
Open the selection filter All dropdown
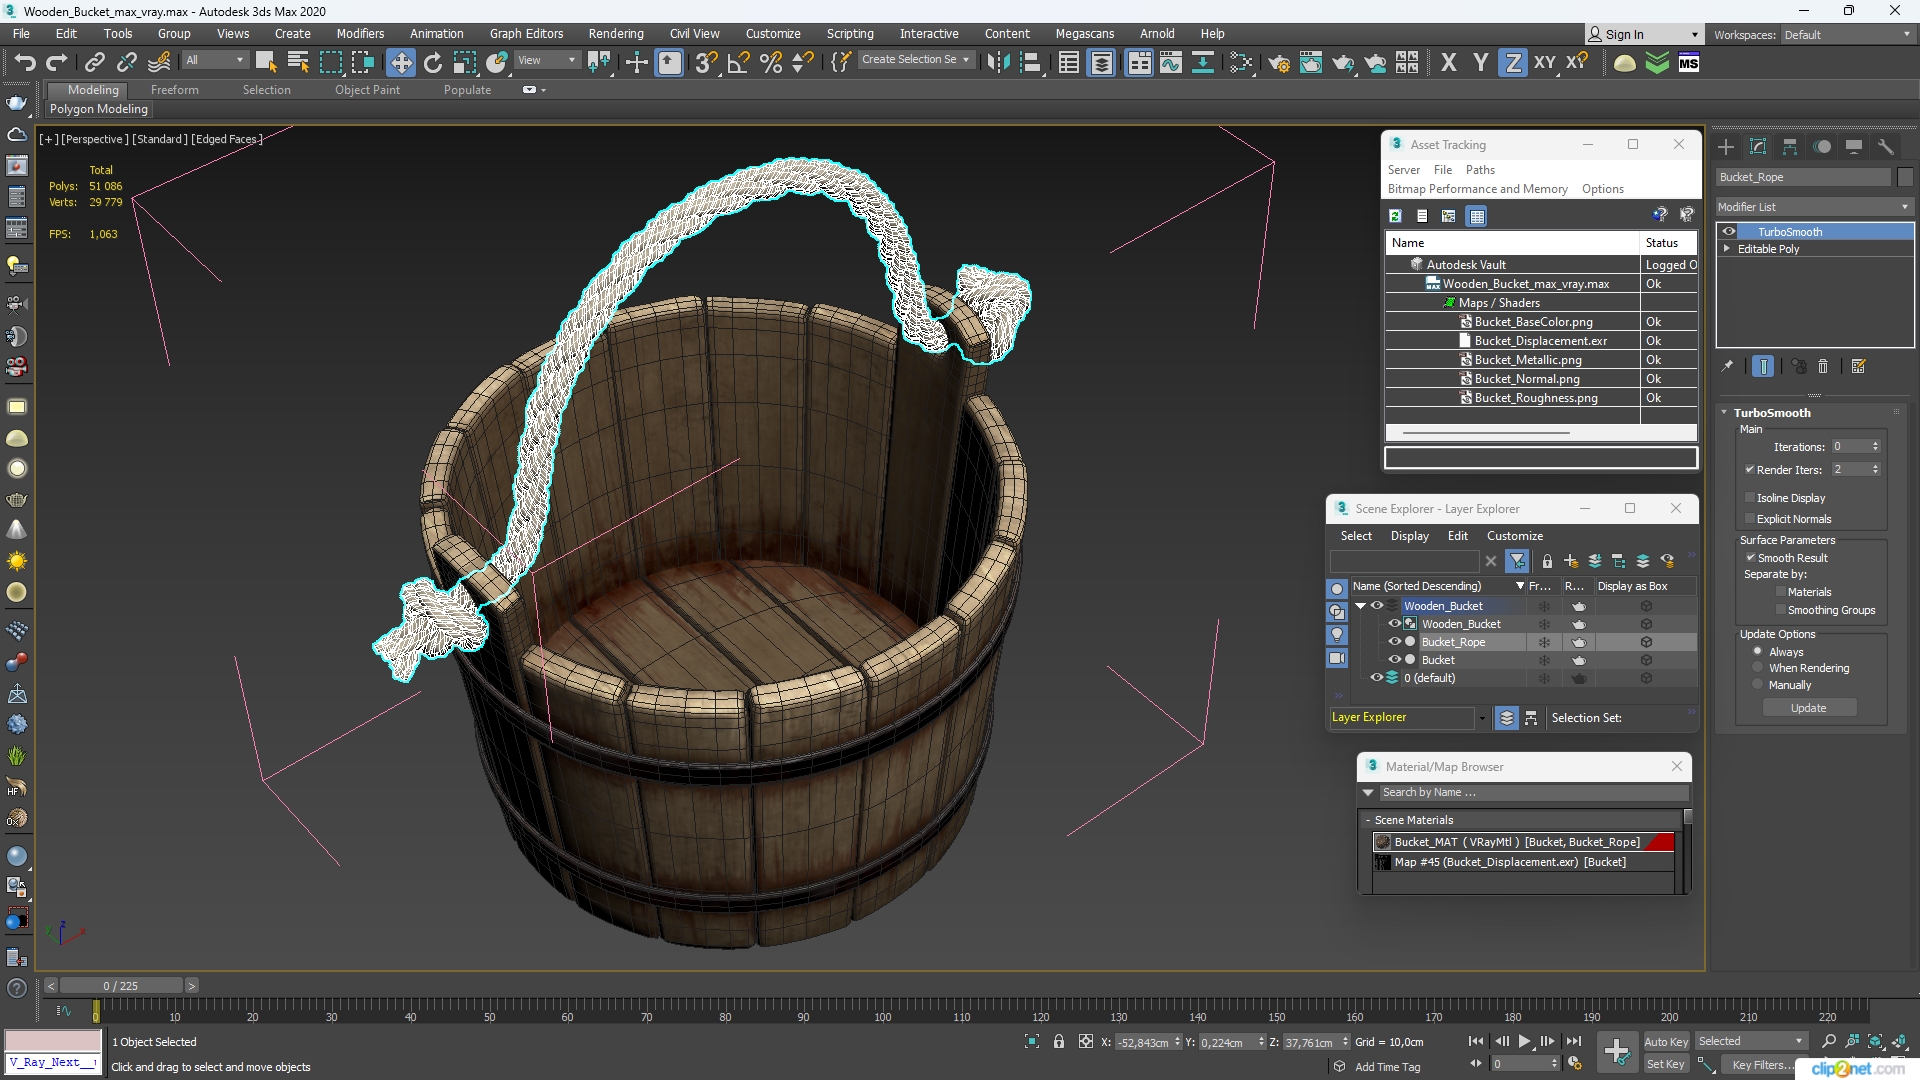214,60
